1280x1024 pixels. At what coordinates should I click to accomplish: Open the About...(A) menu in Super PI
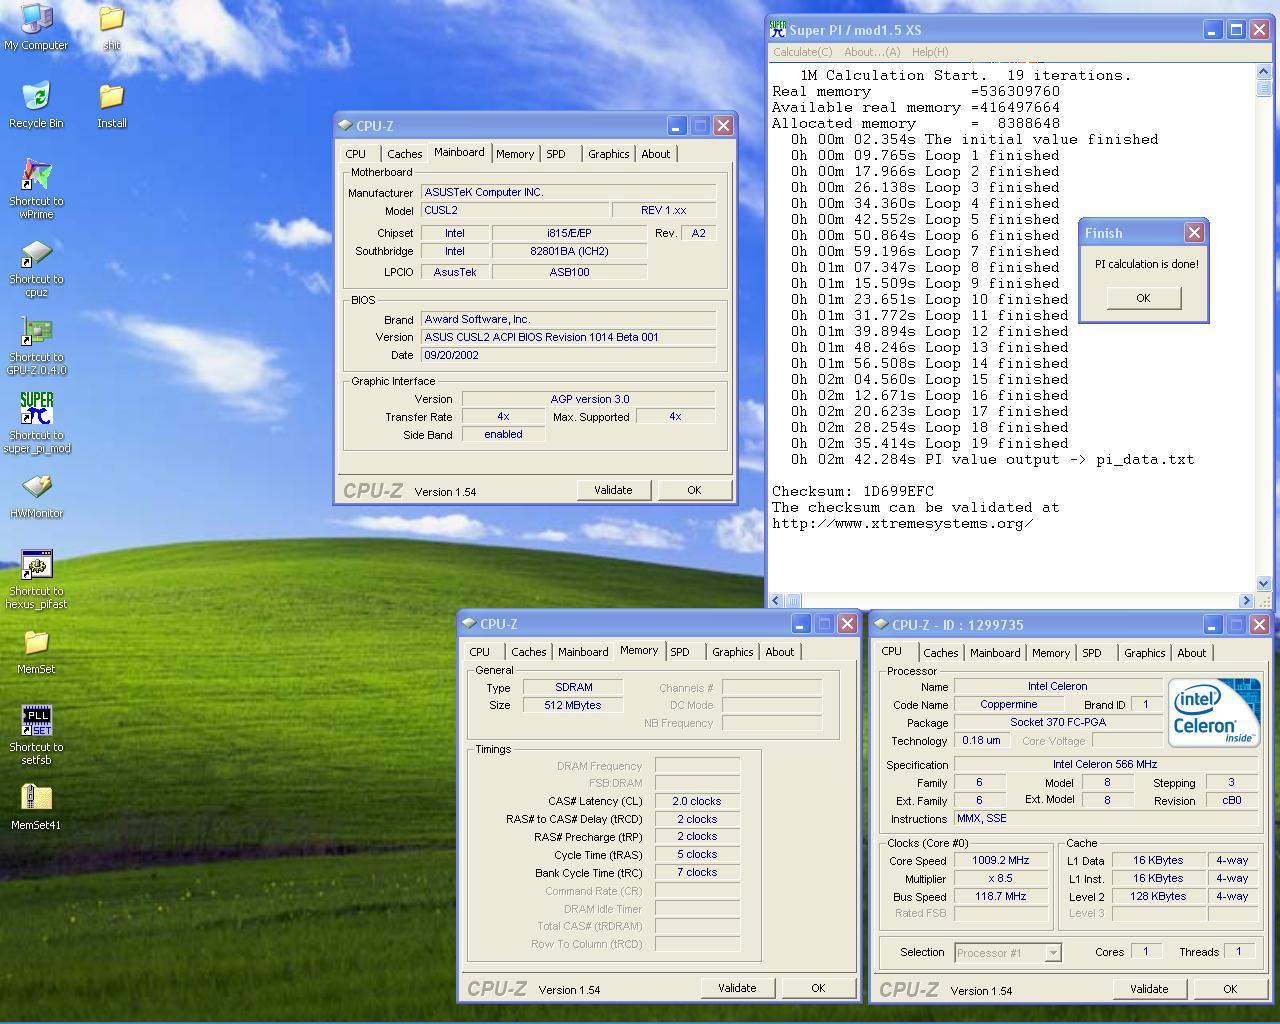pyautogui.click(x=872, y=52)
